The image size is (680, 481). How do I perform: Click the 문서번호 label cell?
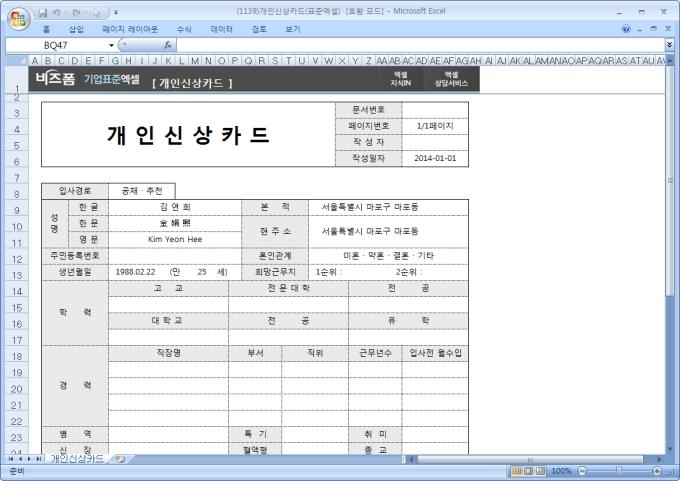(369, 110)
